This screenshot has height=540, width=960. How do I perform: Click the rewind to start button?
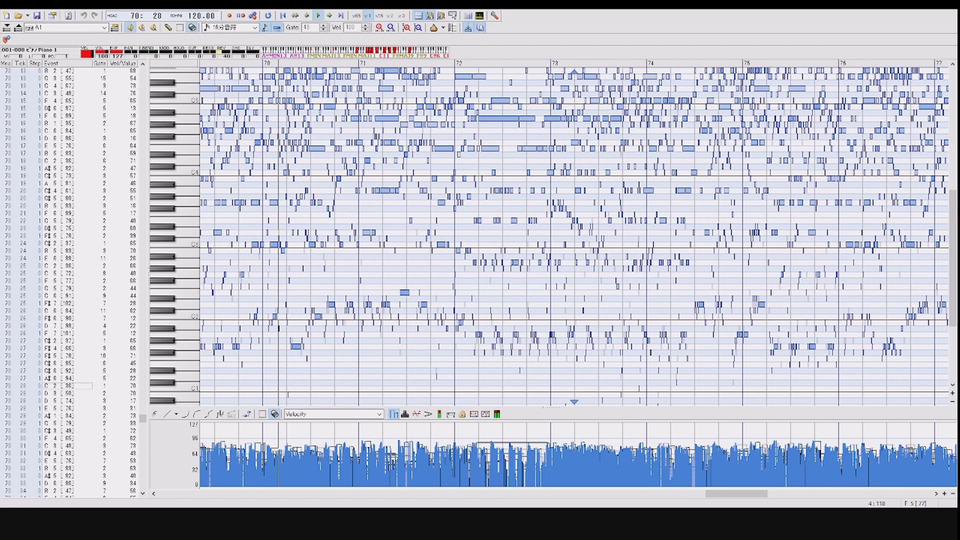tap(283, 16)
